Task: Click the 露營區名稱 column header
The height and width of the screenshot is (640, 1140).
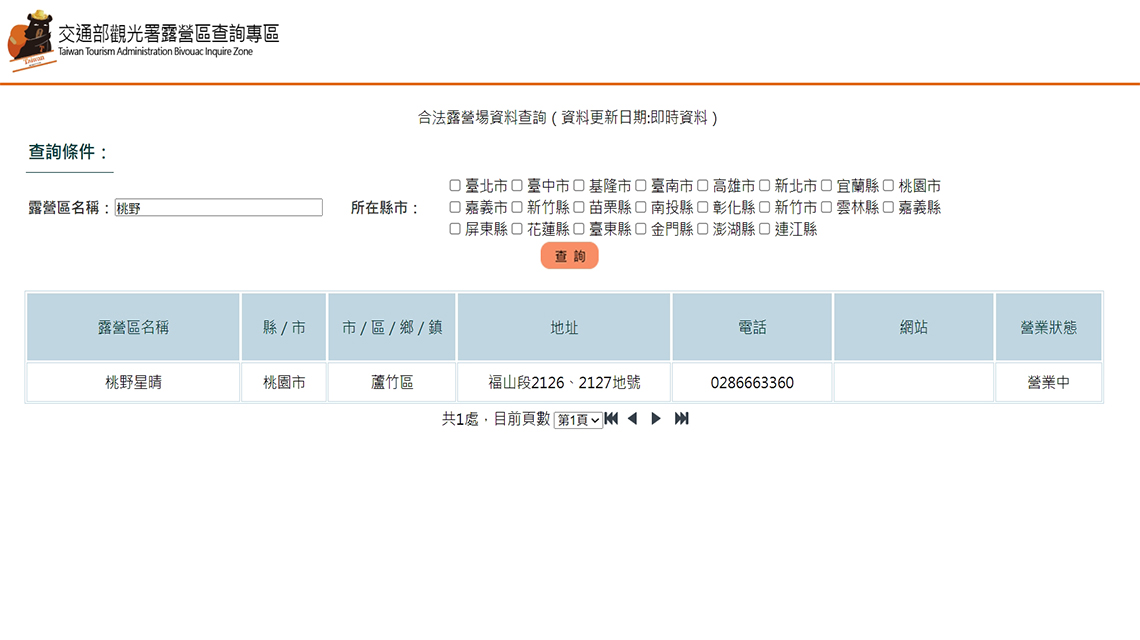Action: (x=133, y=327)
